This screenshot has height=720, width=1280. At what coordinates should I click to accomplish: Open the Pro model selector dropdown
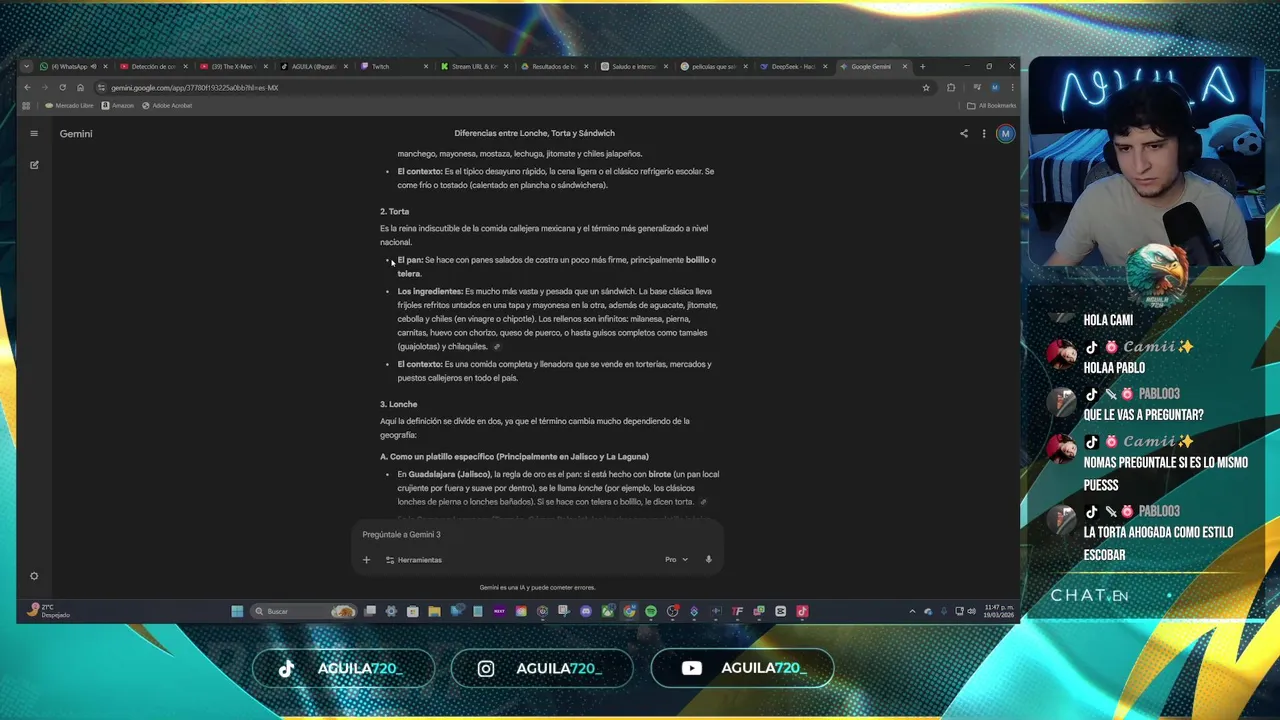click(677, 560)
